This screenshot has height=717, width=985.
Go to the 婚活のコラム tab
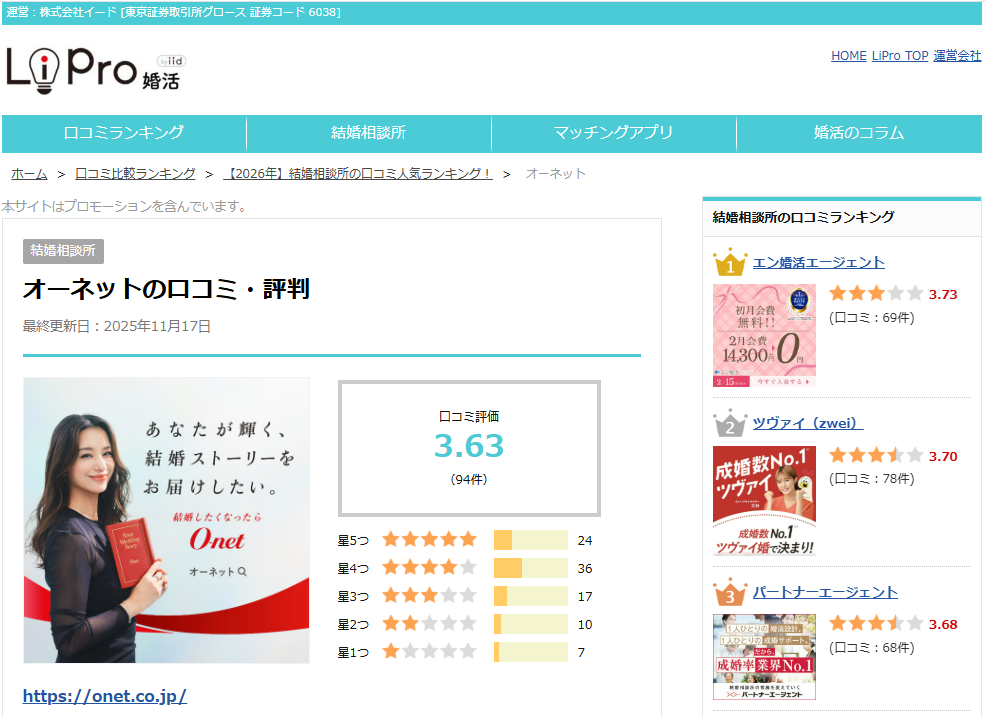pyautogui.click(x=858, y=133)
